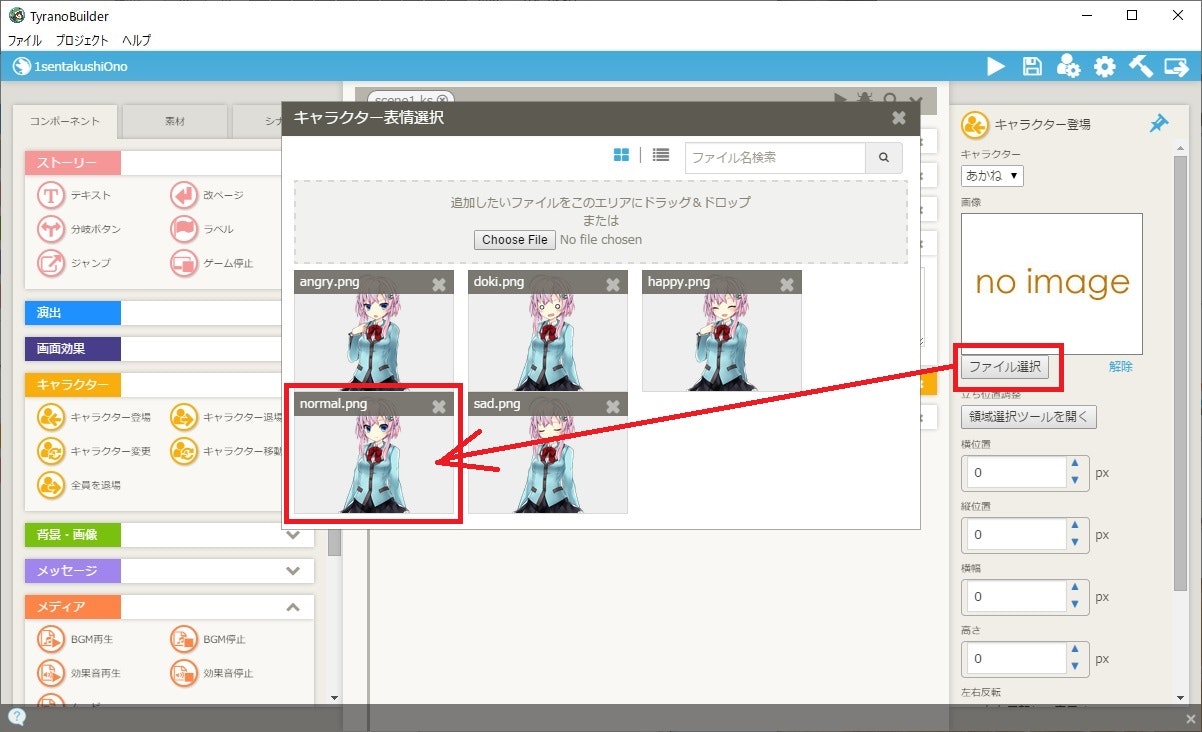Open project settings gear icon
The image size is (1202, 732).
point(1105,66)
